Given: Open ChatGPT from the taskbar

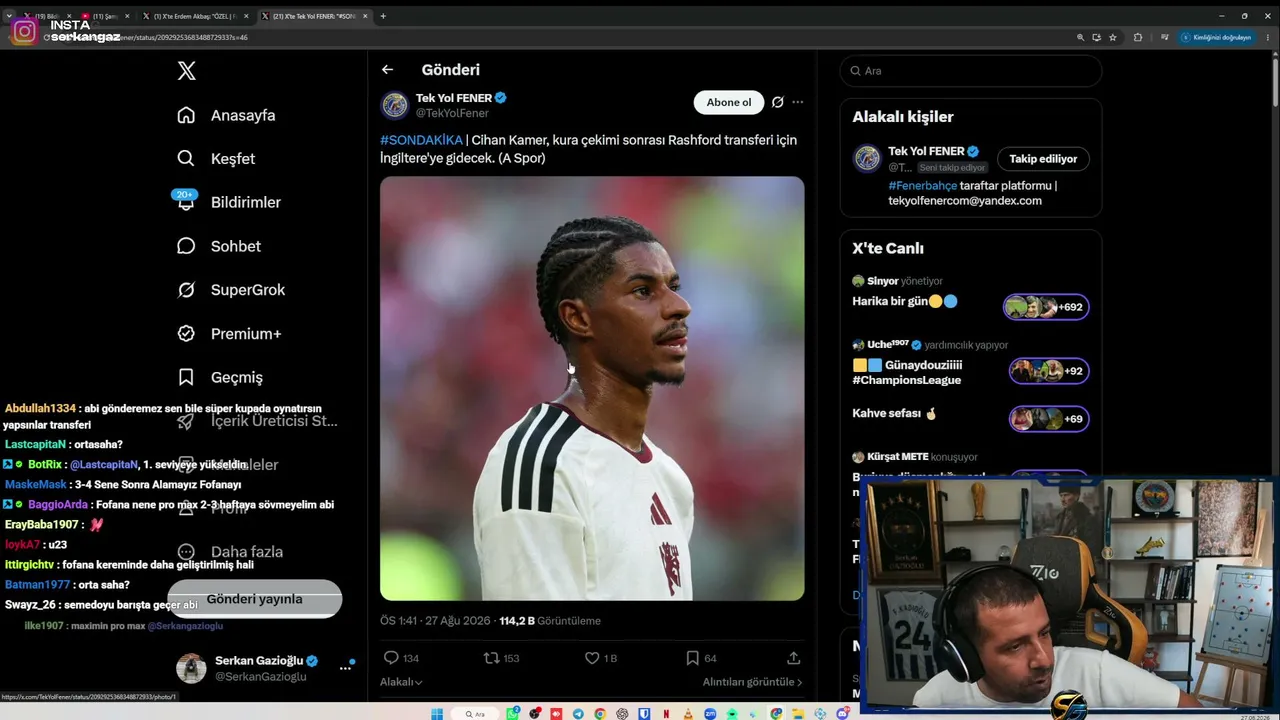Looking at the screenshot, I should 622,714.
